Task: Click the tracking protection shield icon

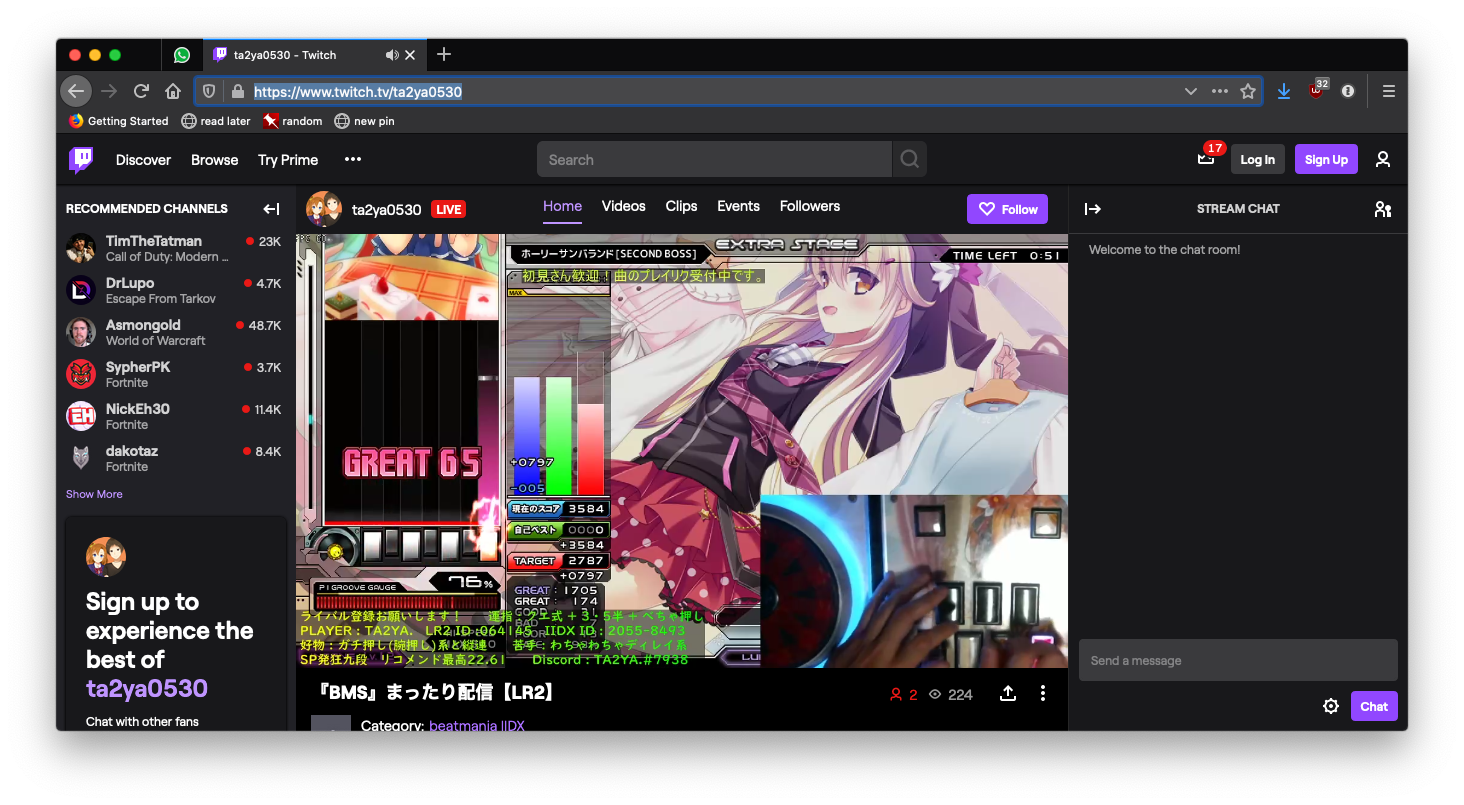Action: 209,91
